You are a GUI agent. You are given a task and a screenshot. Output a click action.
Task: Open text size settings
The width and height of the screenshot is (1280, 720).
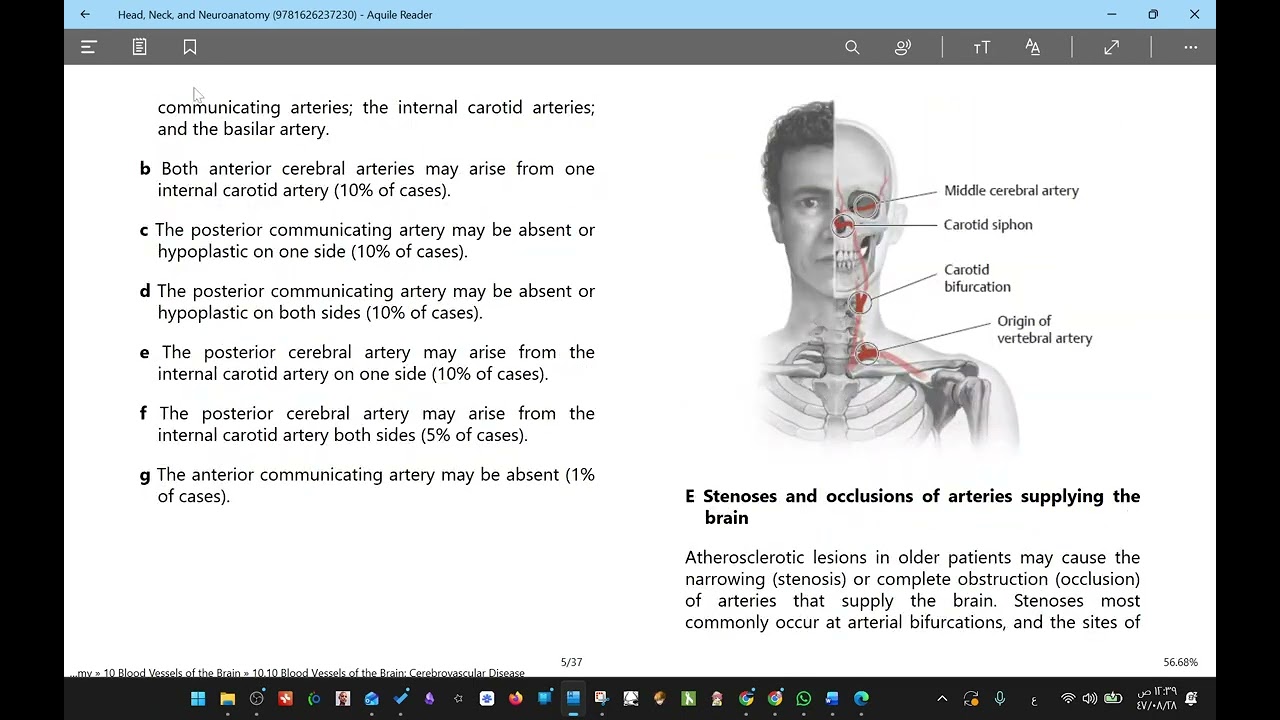(x=982, y=47)
